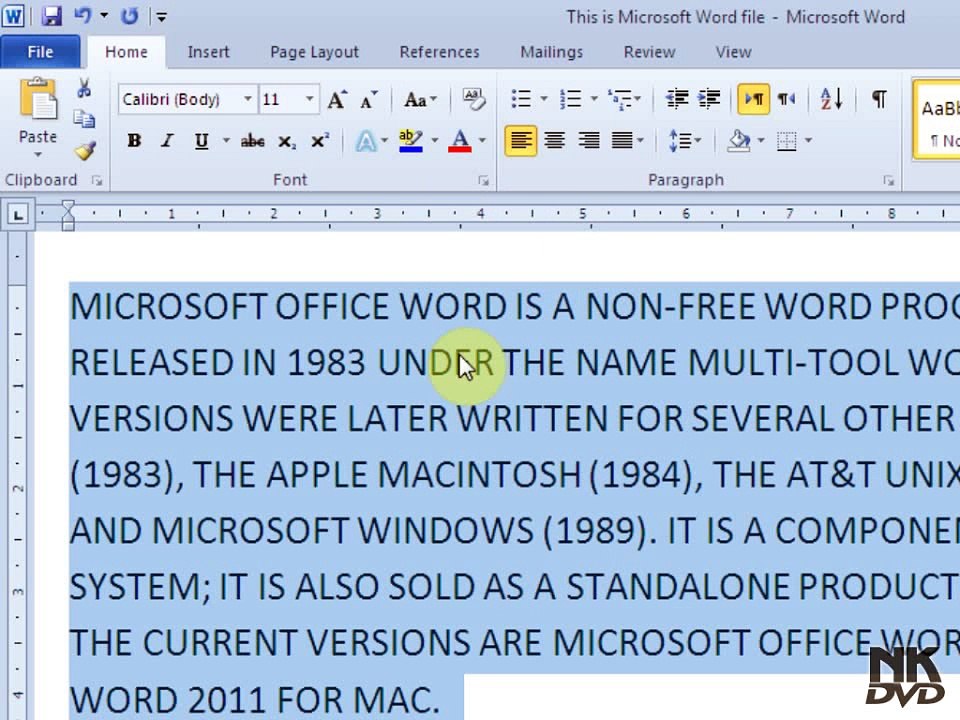
Task: Toggle Italic formatting
Action: pos(167,141)
